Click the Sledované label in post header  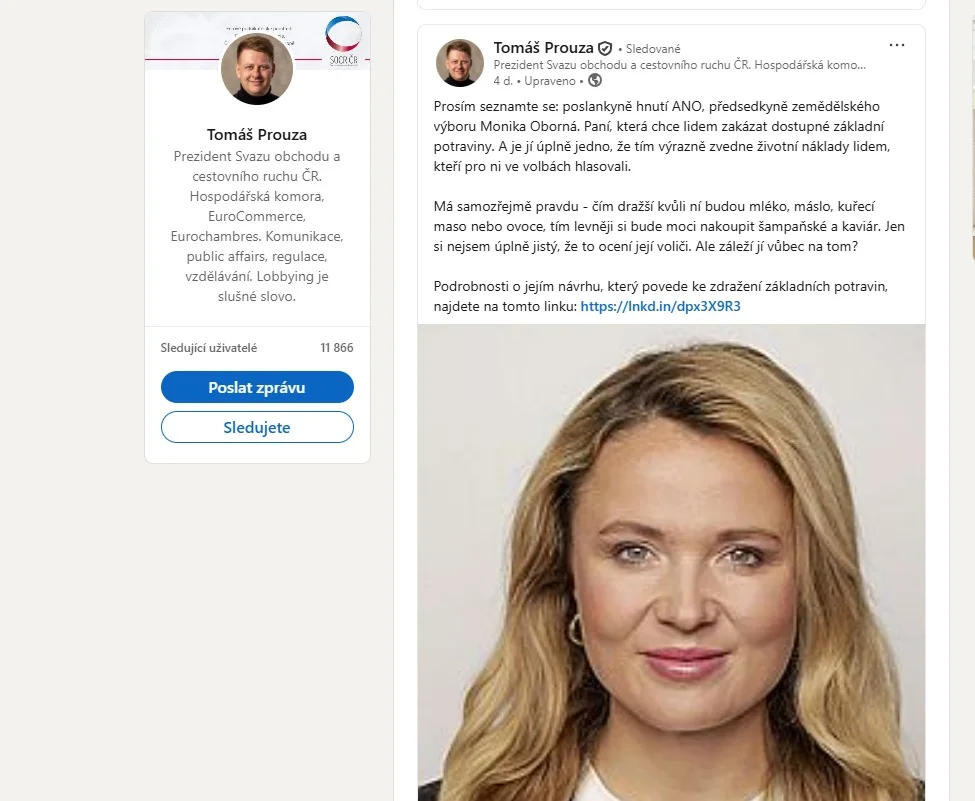point(653,49)
